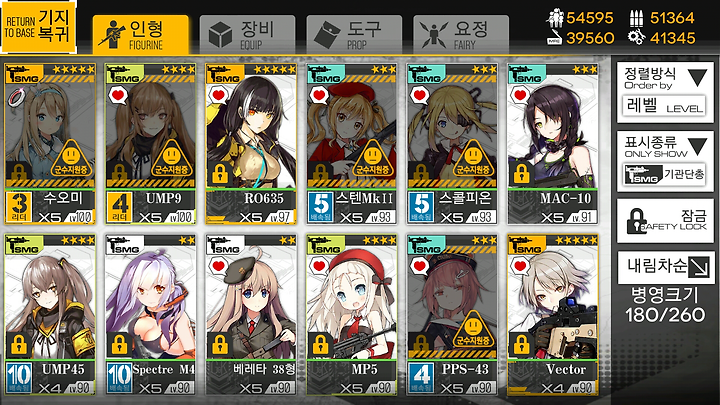
Task: Click the manpower resource icon
Action: click(x=555, y=17)
